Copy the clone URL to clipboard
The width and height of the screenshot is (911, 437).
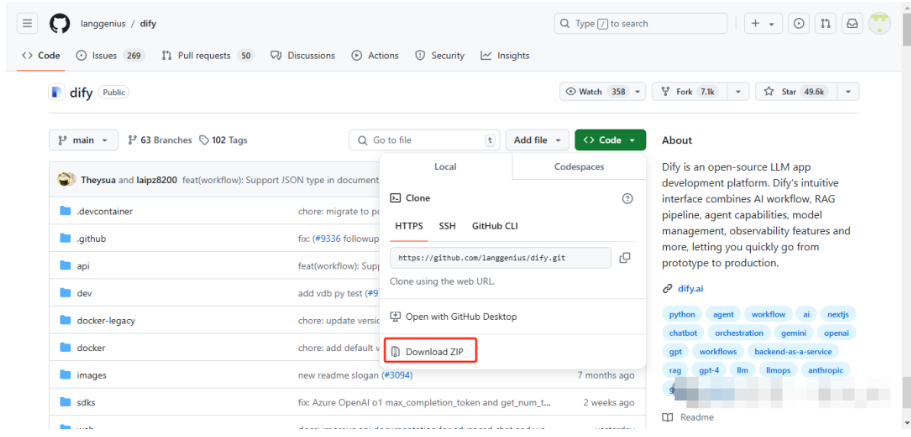point(625,257)
